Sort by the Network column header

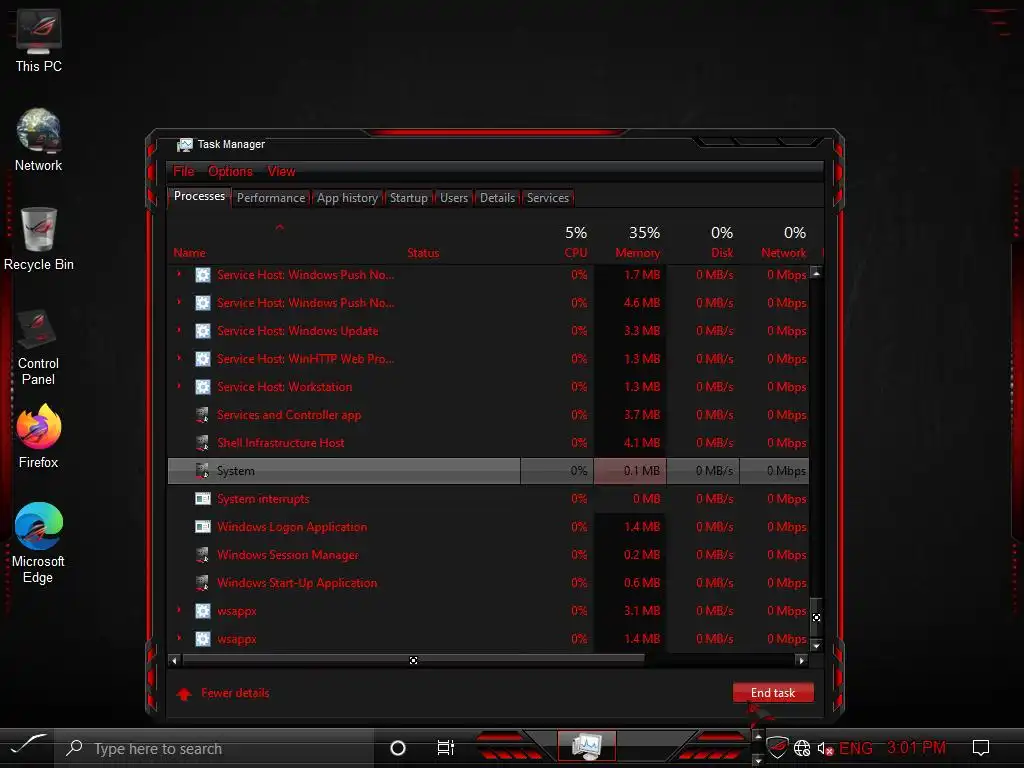coord(784,253)
